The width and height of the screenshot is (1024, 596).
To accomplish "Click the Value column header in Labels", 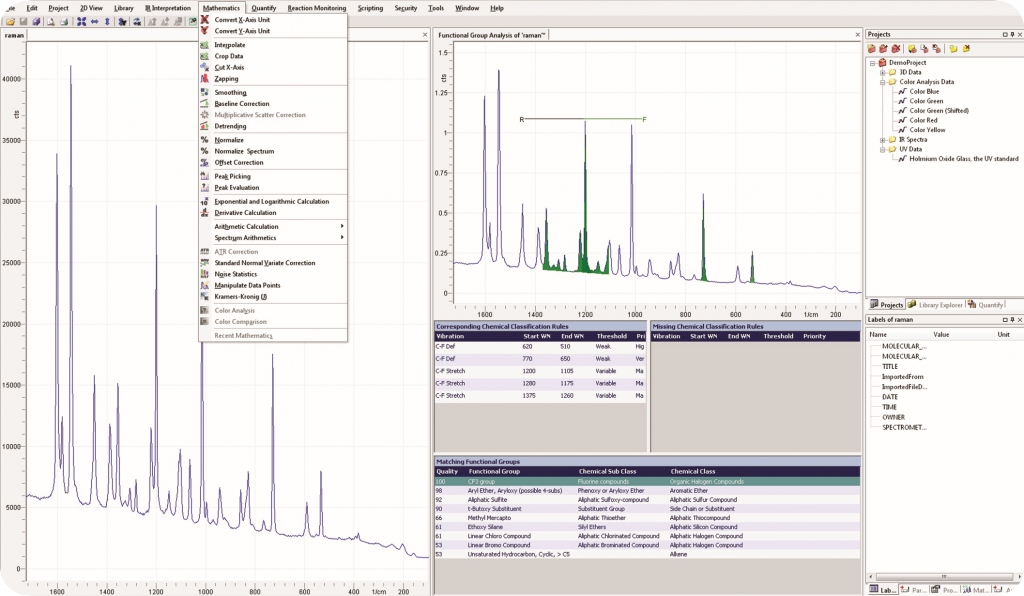I will (941, 334).
